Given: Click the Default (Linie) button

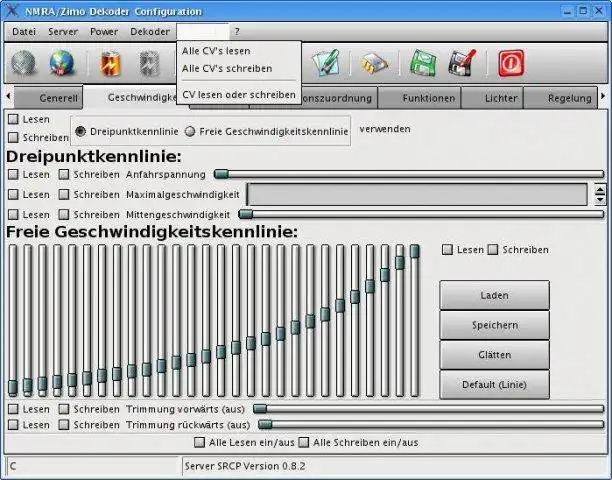Looking at the screenshot, I should [x=495, y=384].
